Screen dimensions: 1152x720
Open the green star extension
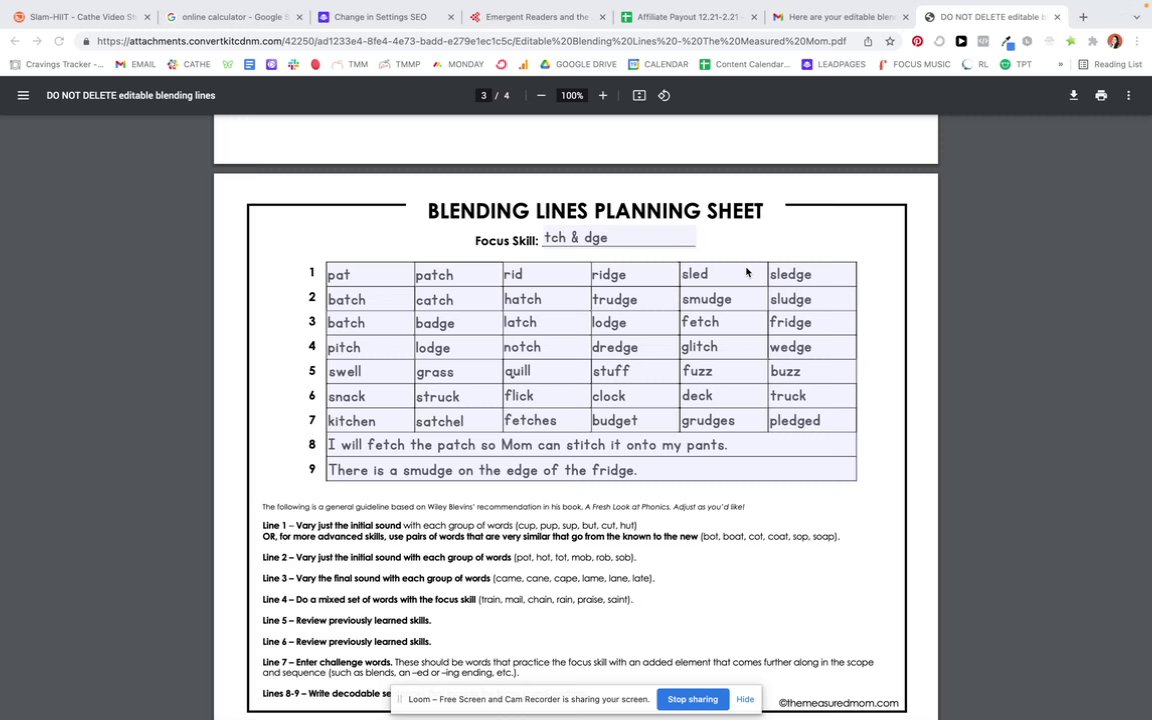point(1071,41)
